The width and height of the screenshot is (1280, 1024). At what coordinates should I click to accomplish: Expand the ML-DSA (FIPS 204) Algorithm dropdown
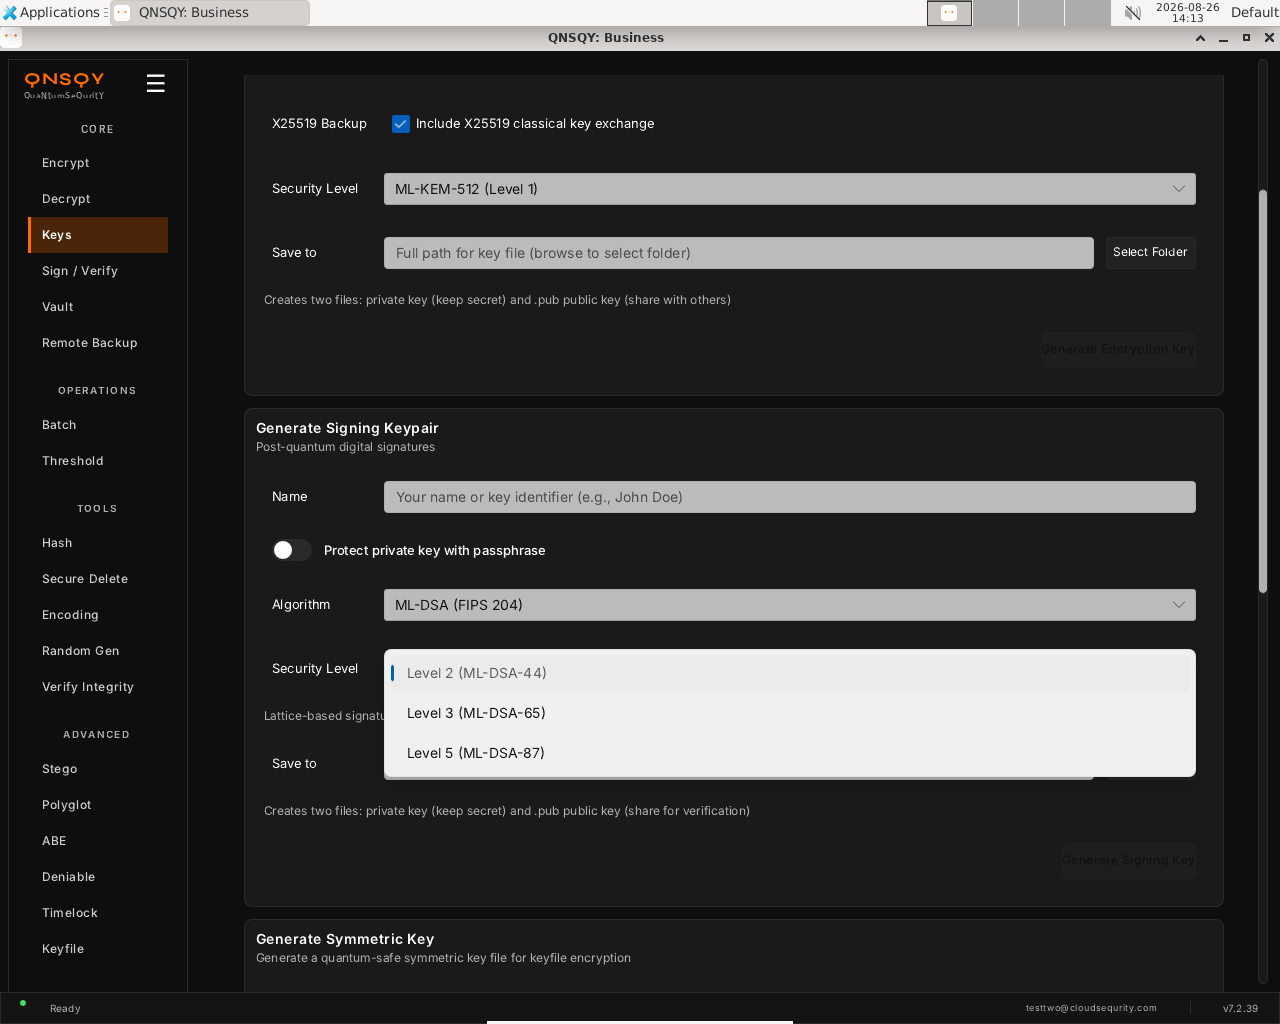coord(790,605)
